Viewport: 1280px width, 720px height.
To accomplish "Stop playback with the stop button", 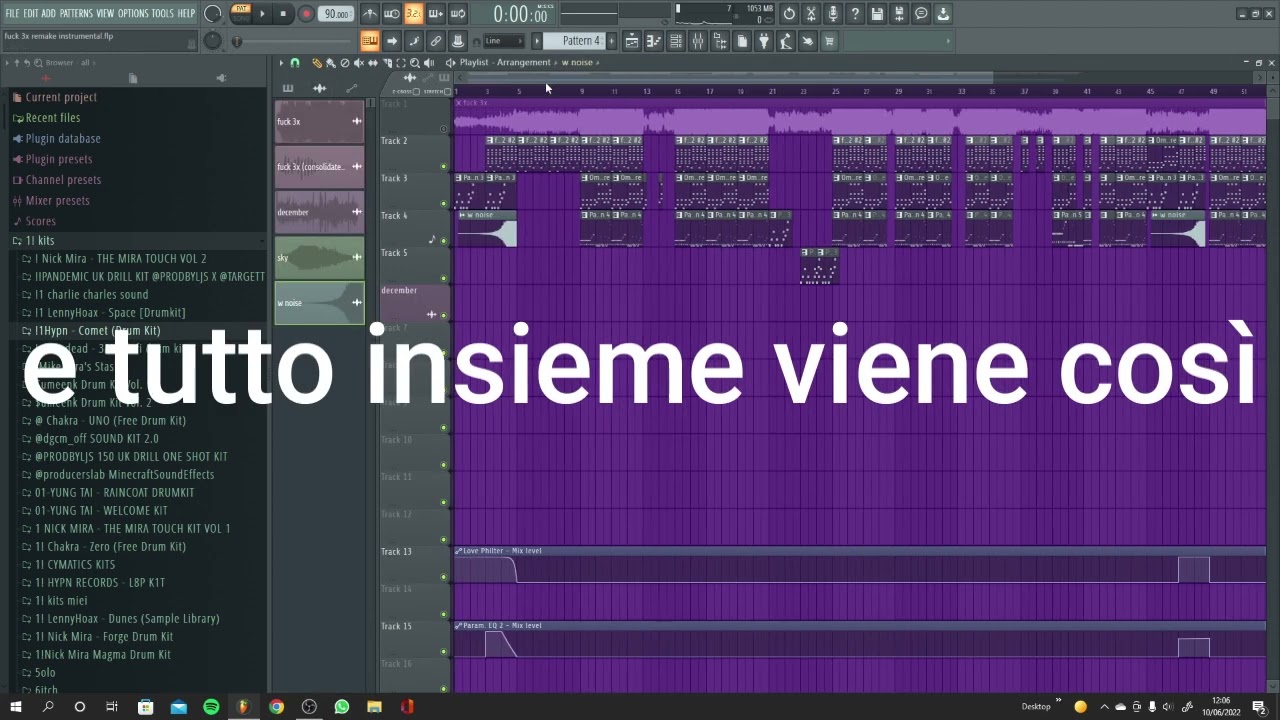I will tap(283, 14).
